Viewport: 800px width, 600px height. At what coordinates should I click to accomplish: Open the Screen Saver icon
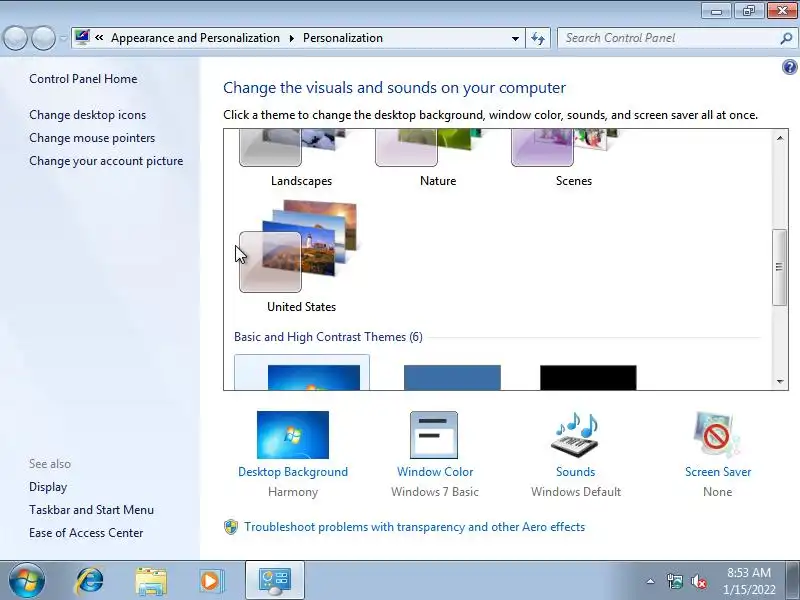point(717,435)
